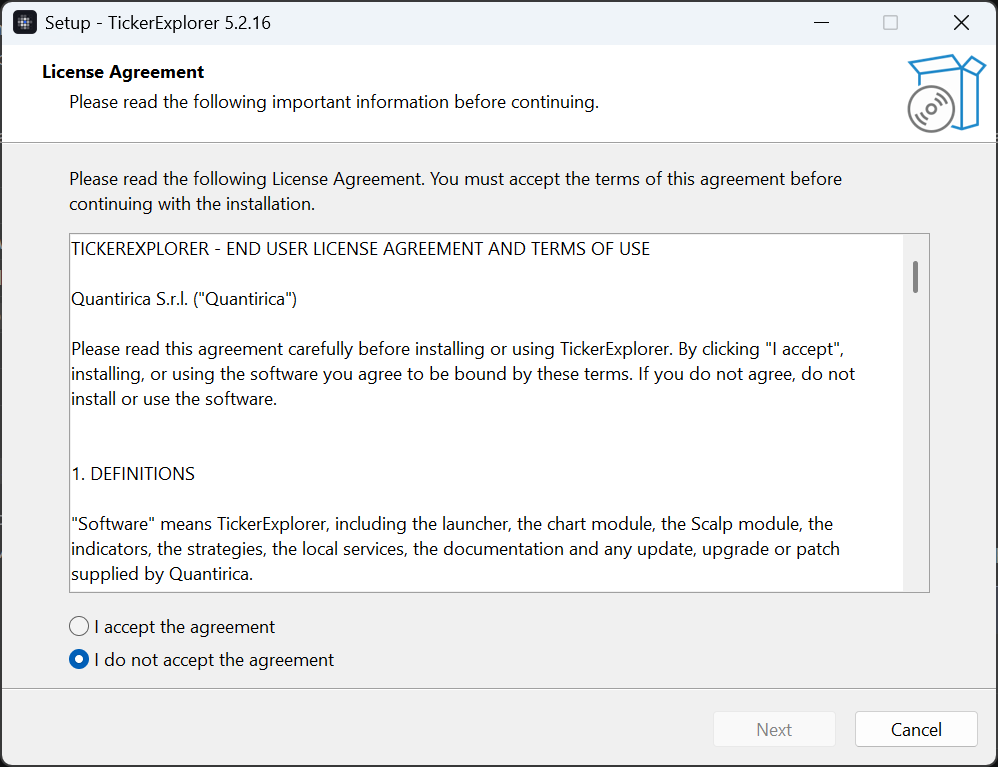998x767 pixels.
Task: Click the "TICKEREXPLORER - END USER LICENSE AGREEMENT" title
Action: tap(361, 249)
